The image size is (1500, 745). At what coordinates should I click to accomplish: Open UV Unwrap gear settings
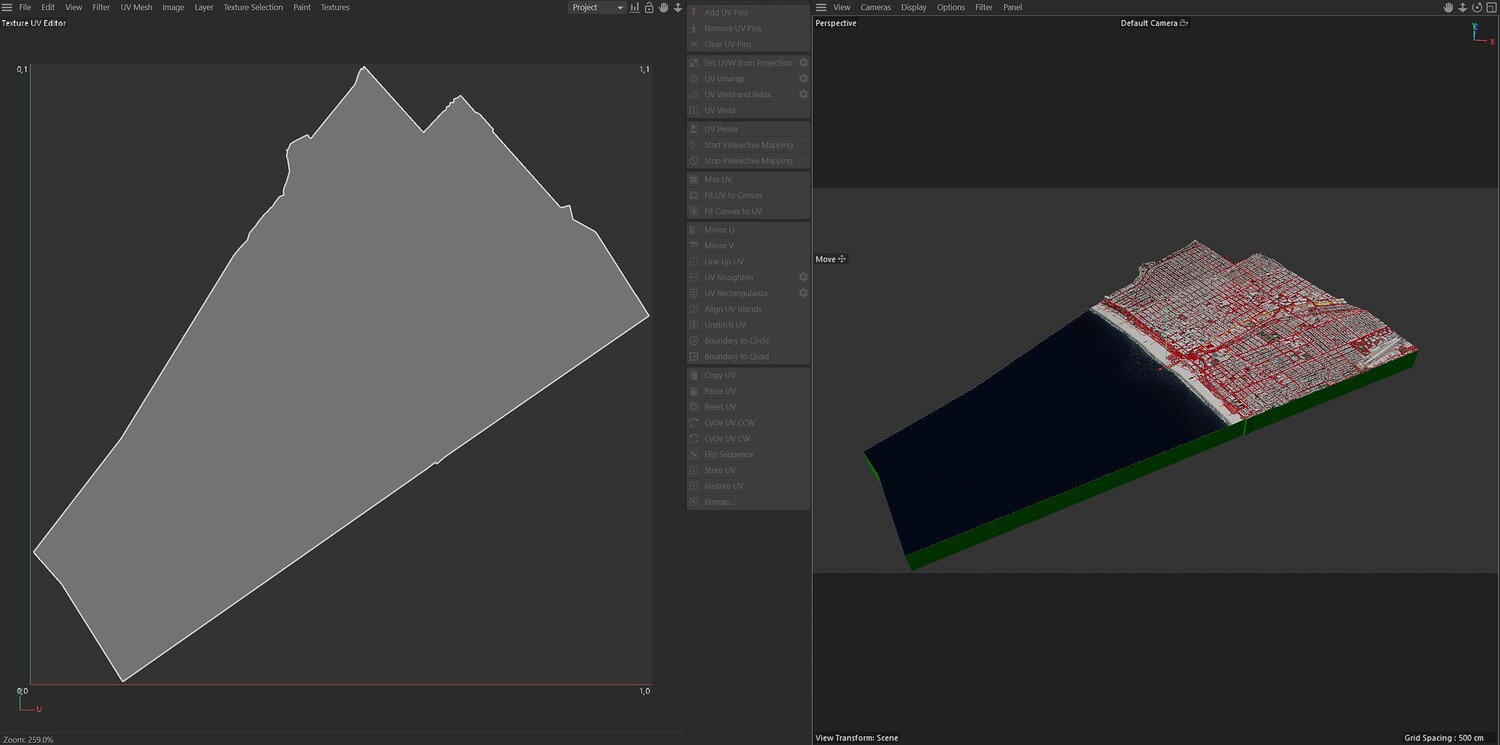[x=803, y=78]
